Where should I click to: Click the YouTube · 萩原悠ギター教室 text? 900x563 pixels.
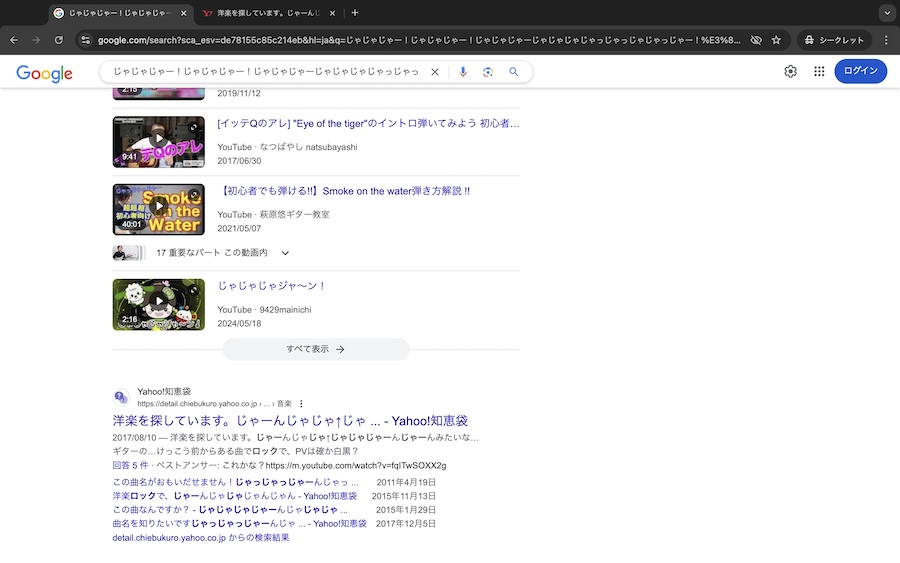273,215
